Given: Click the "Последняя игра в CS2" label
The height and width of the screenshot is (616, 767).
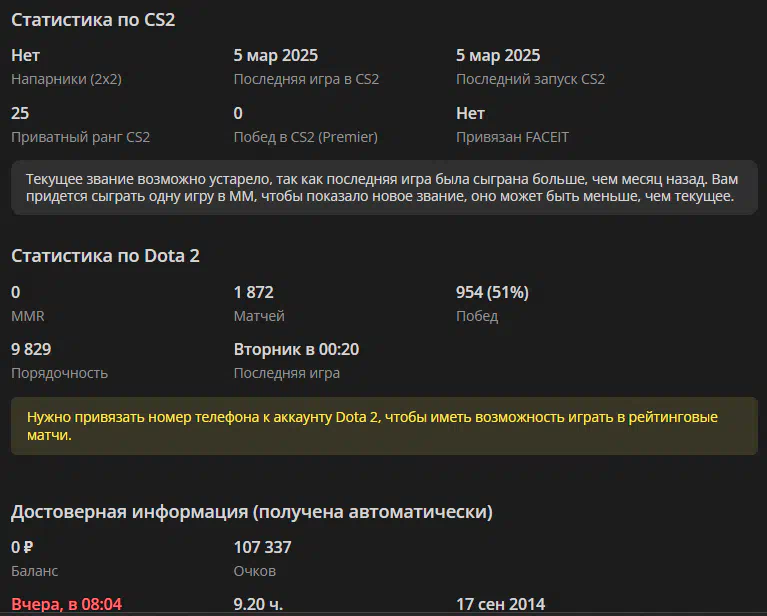Looking at the screenshot, I should click(306, 79).
